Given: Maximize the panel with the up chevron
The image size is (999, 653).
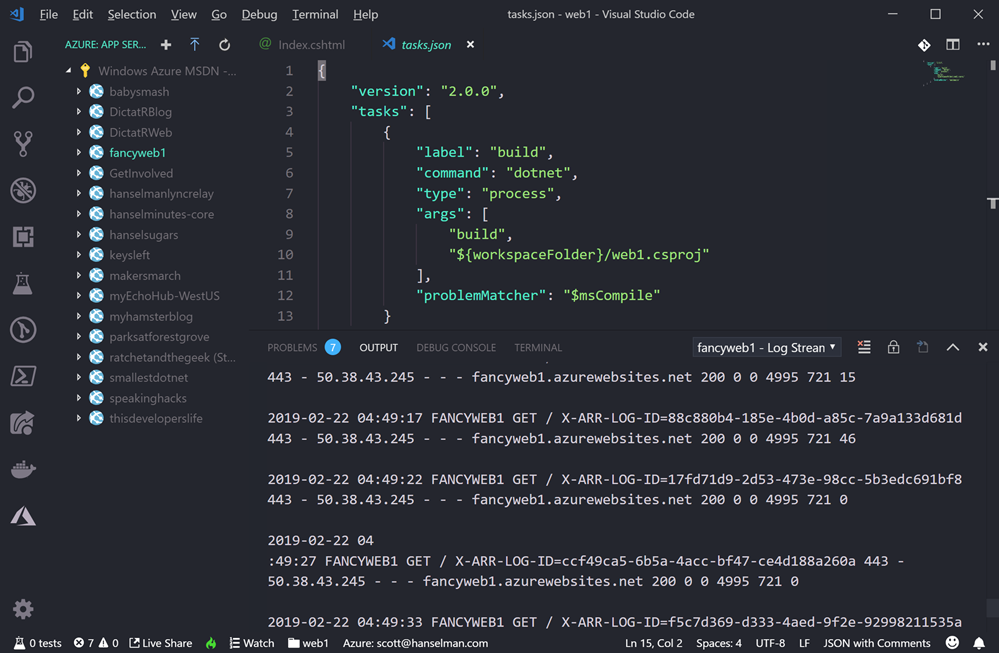Looking at the screenshot, I should click(x=952, y=347).
